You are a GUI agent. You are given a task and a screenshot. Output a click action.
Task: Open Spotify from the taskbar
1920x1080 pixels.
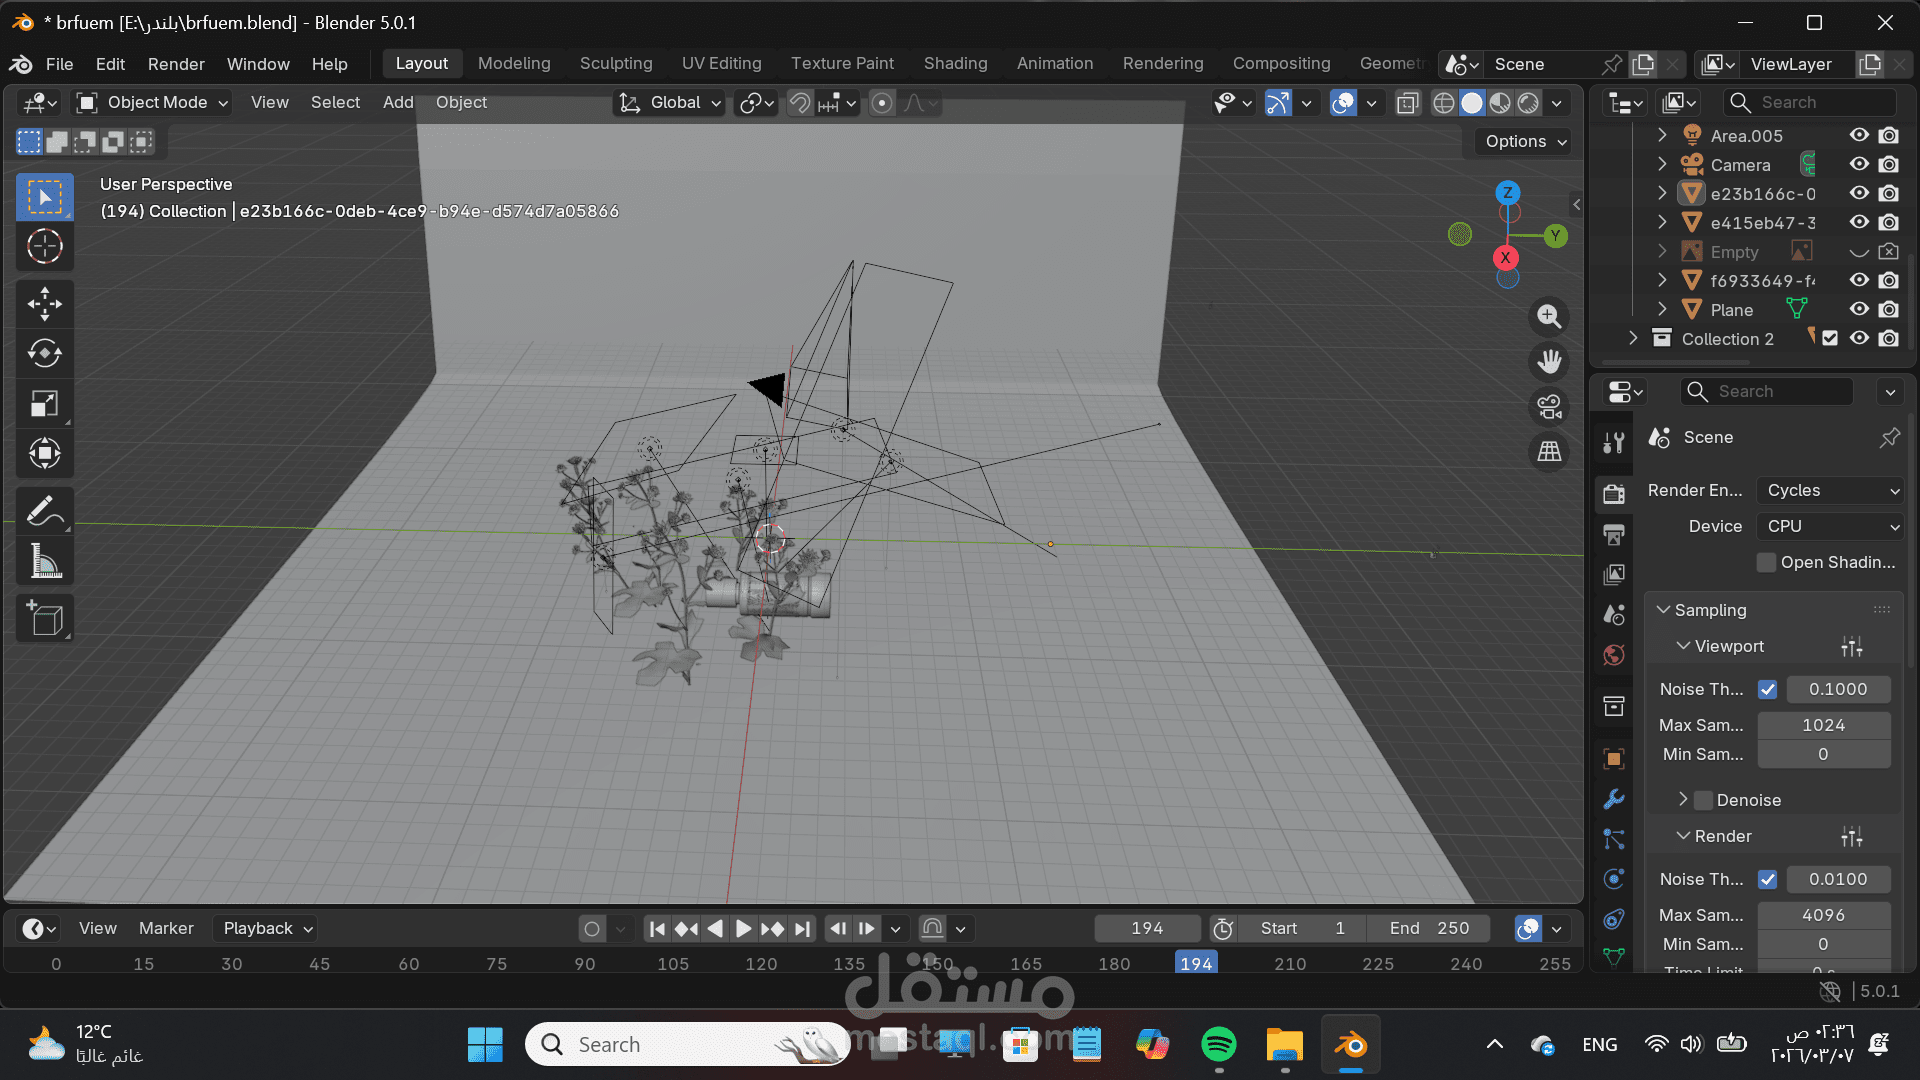(x=1218, y=1045)
